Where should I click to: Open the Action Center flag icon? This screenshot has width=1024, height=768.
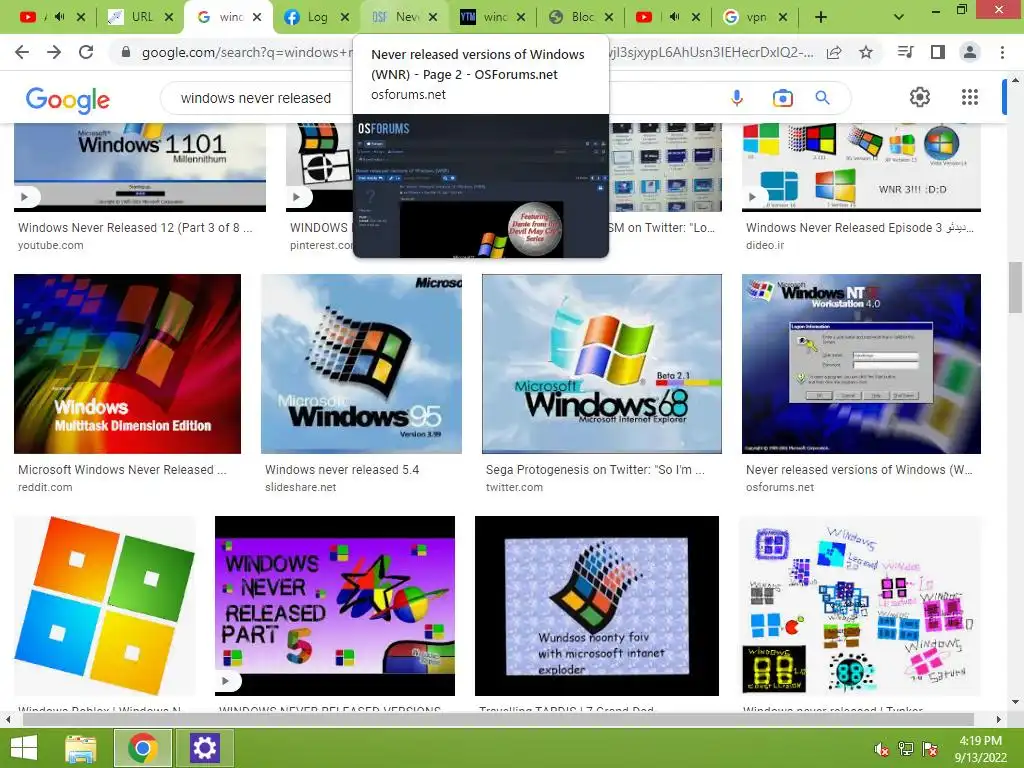point(930,749)
